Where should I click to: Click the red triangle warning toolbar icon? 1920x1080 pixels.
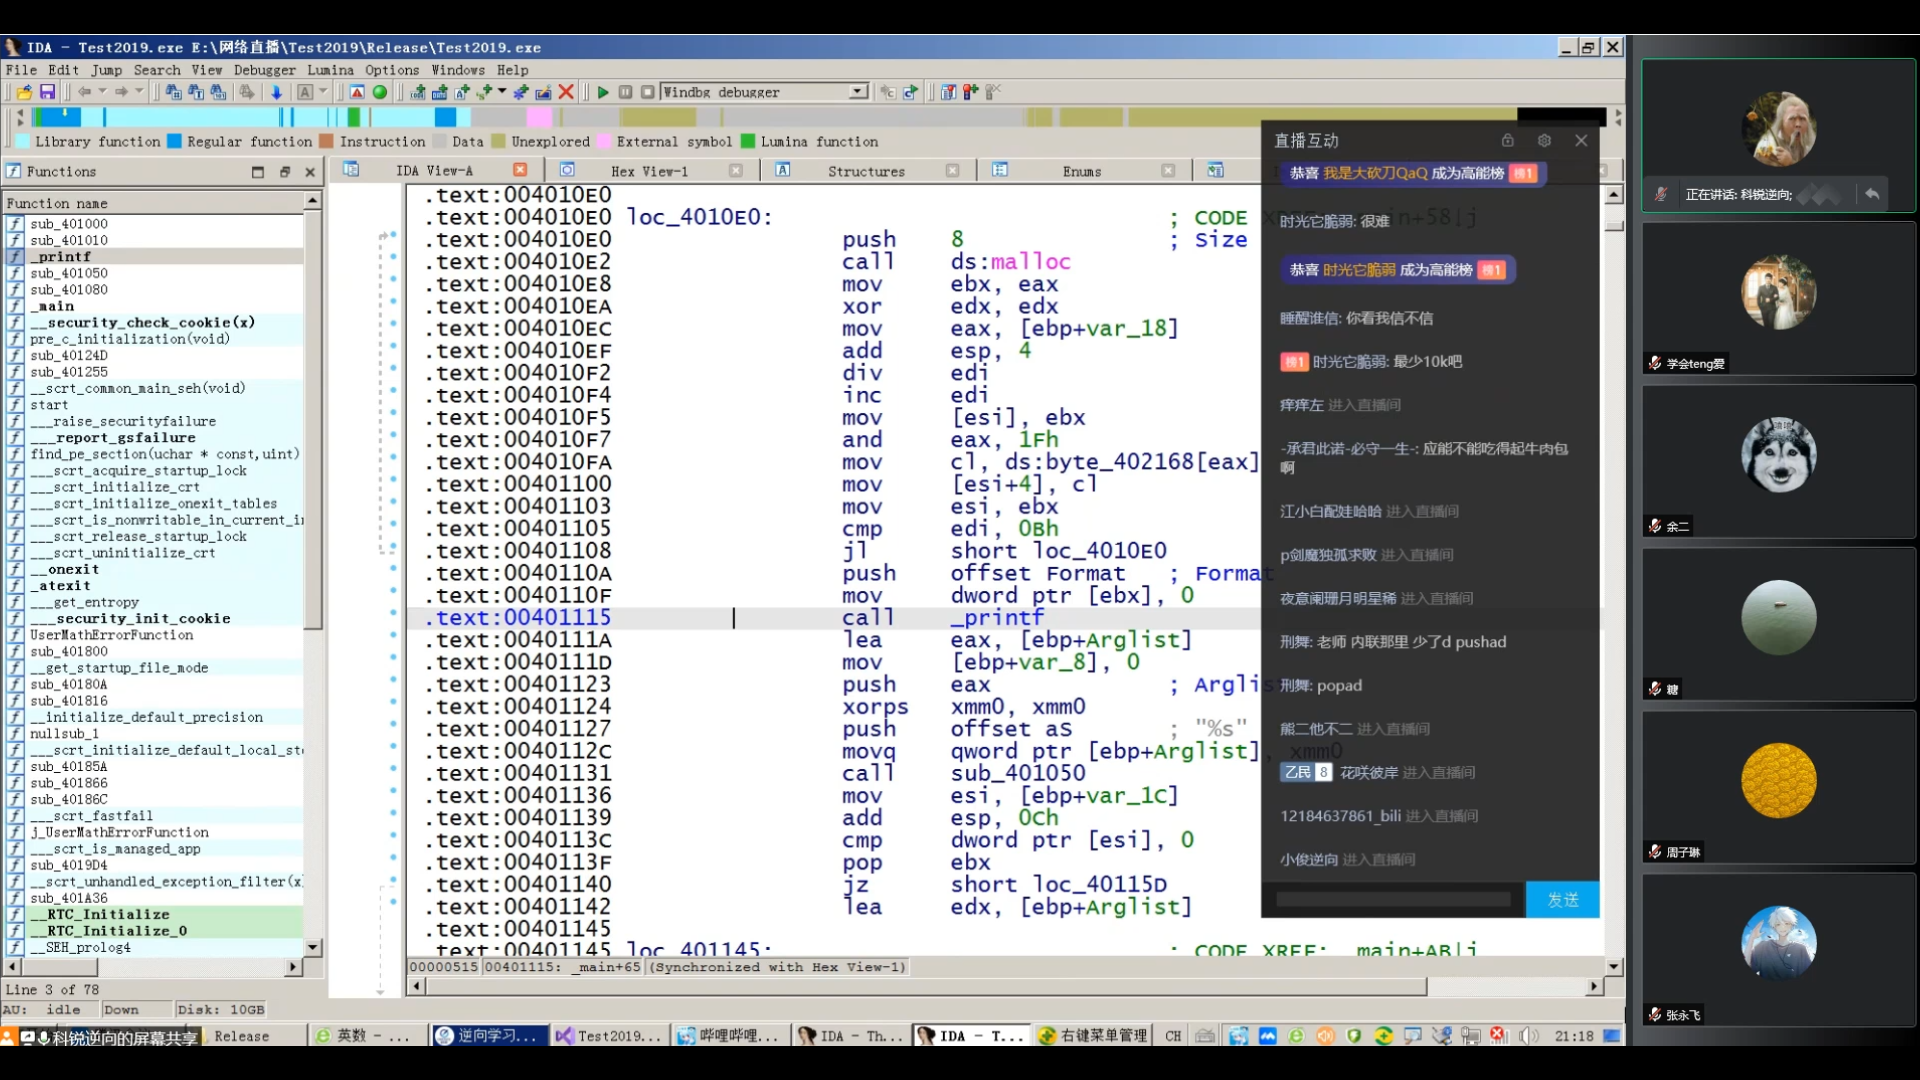pos(357,92)
